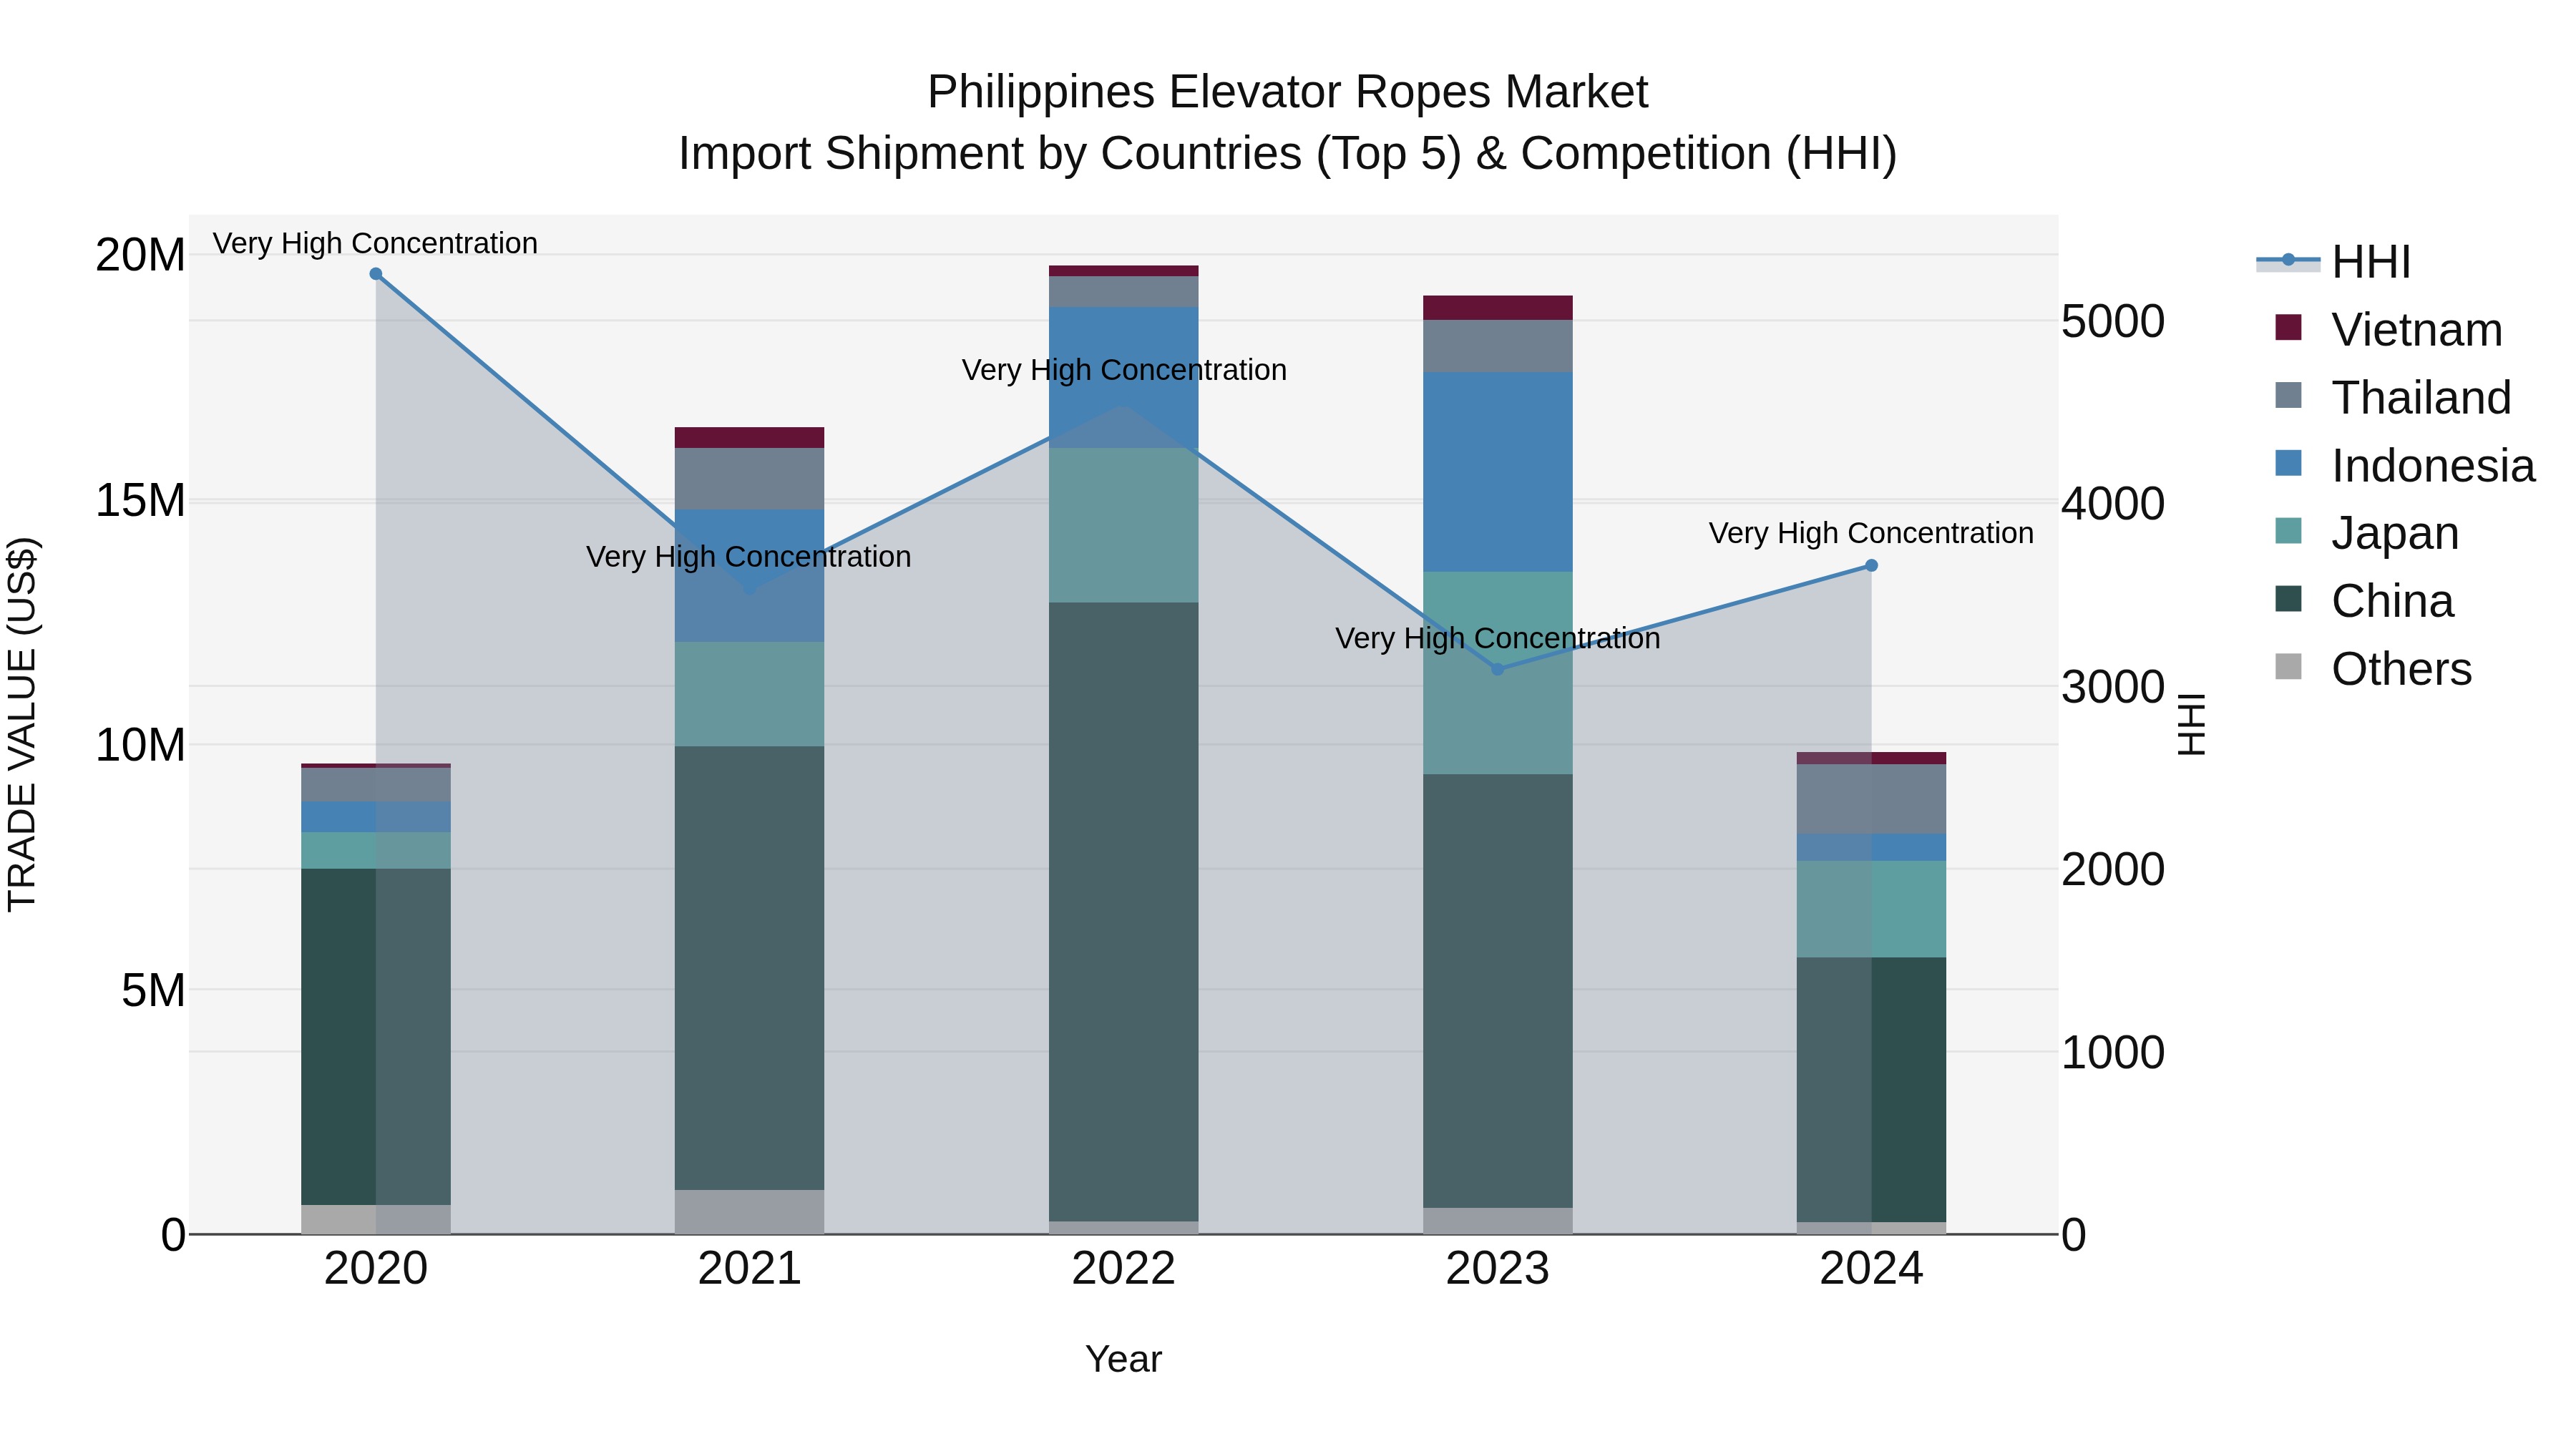
Task: Click the Japan segment of the 2021 bar
Action: pos(749,694)
